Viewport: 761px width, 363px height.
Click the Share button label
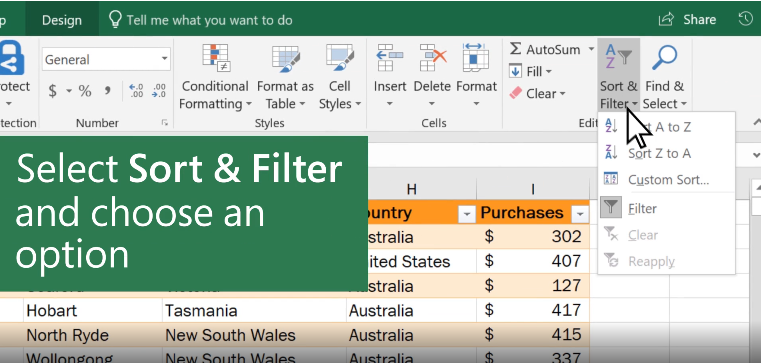click(x=699, y=20)
